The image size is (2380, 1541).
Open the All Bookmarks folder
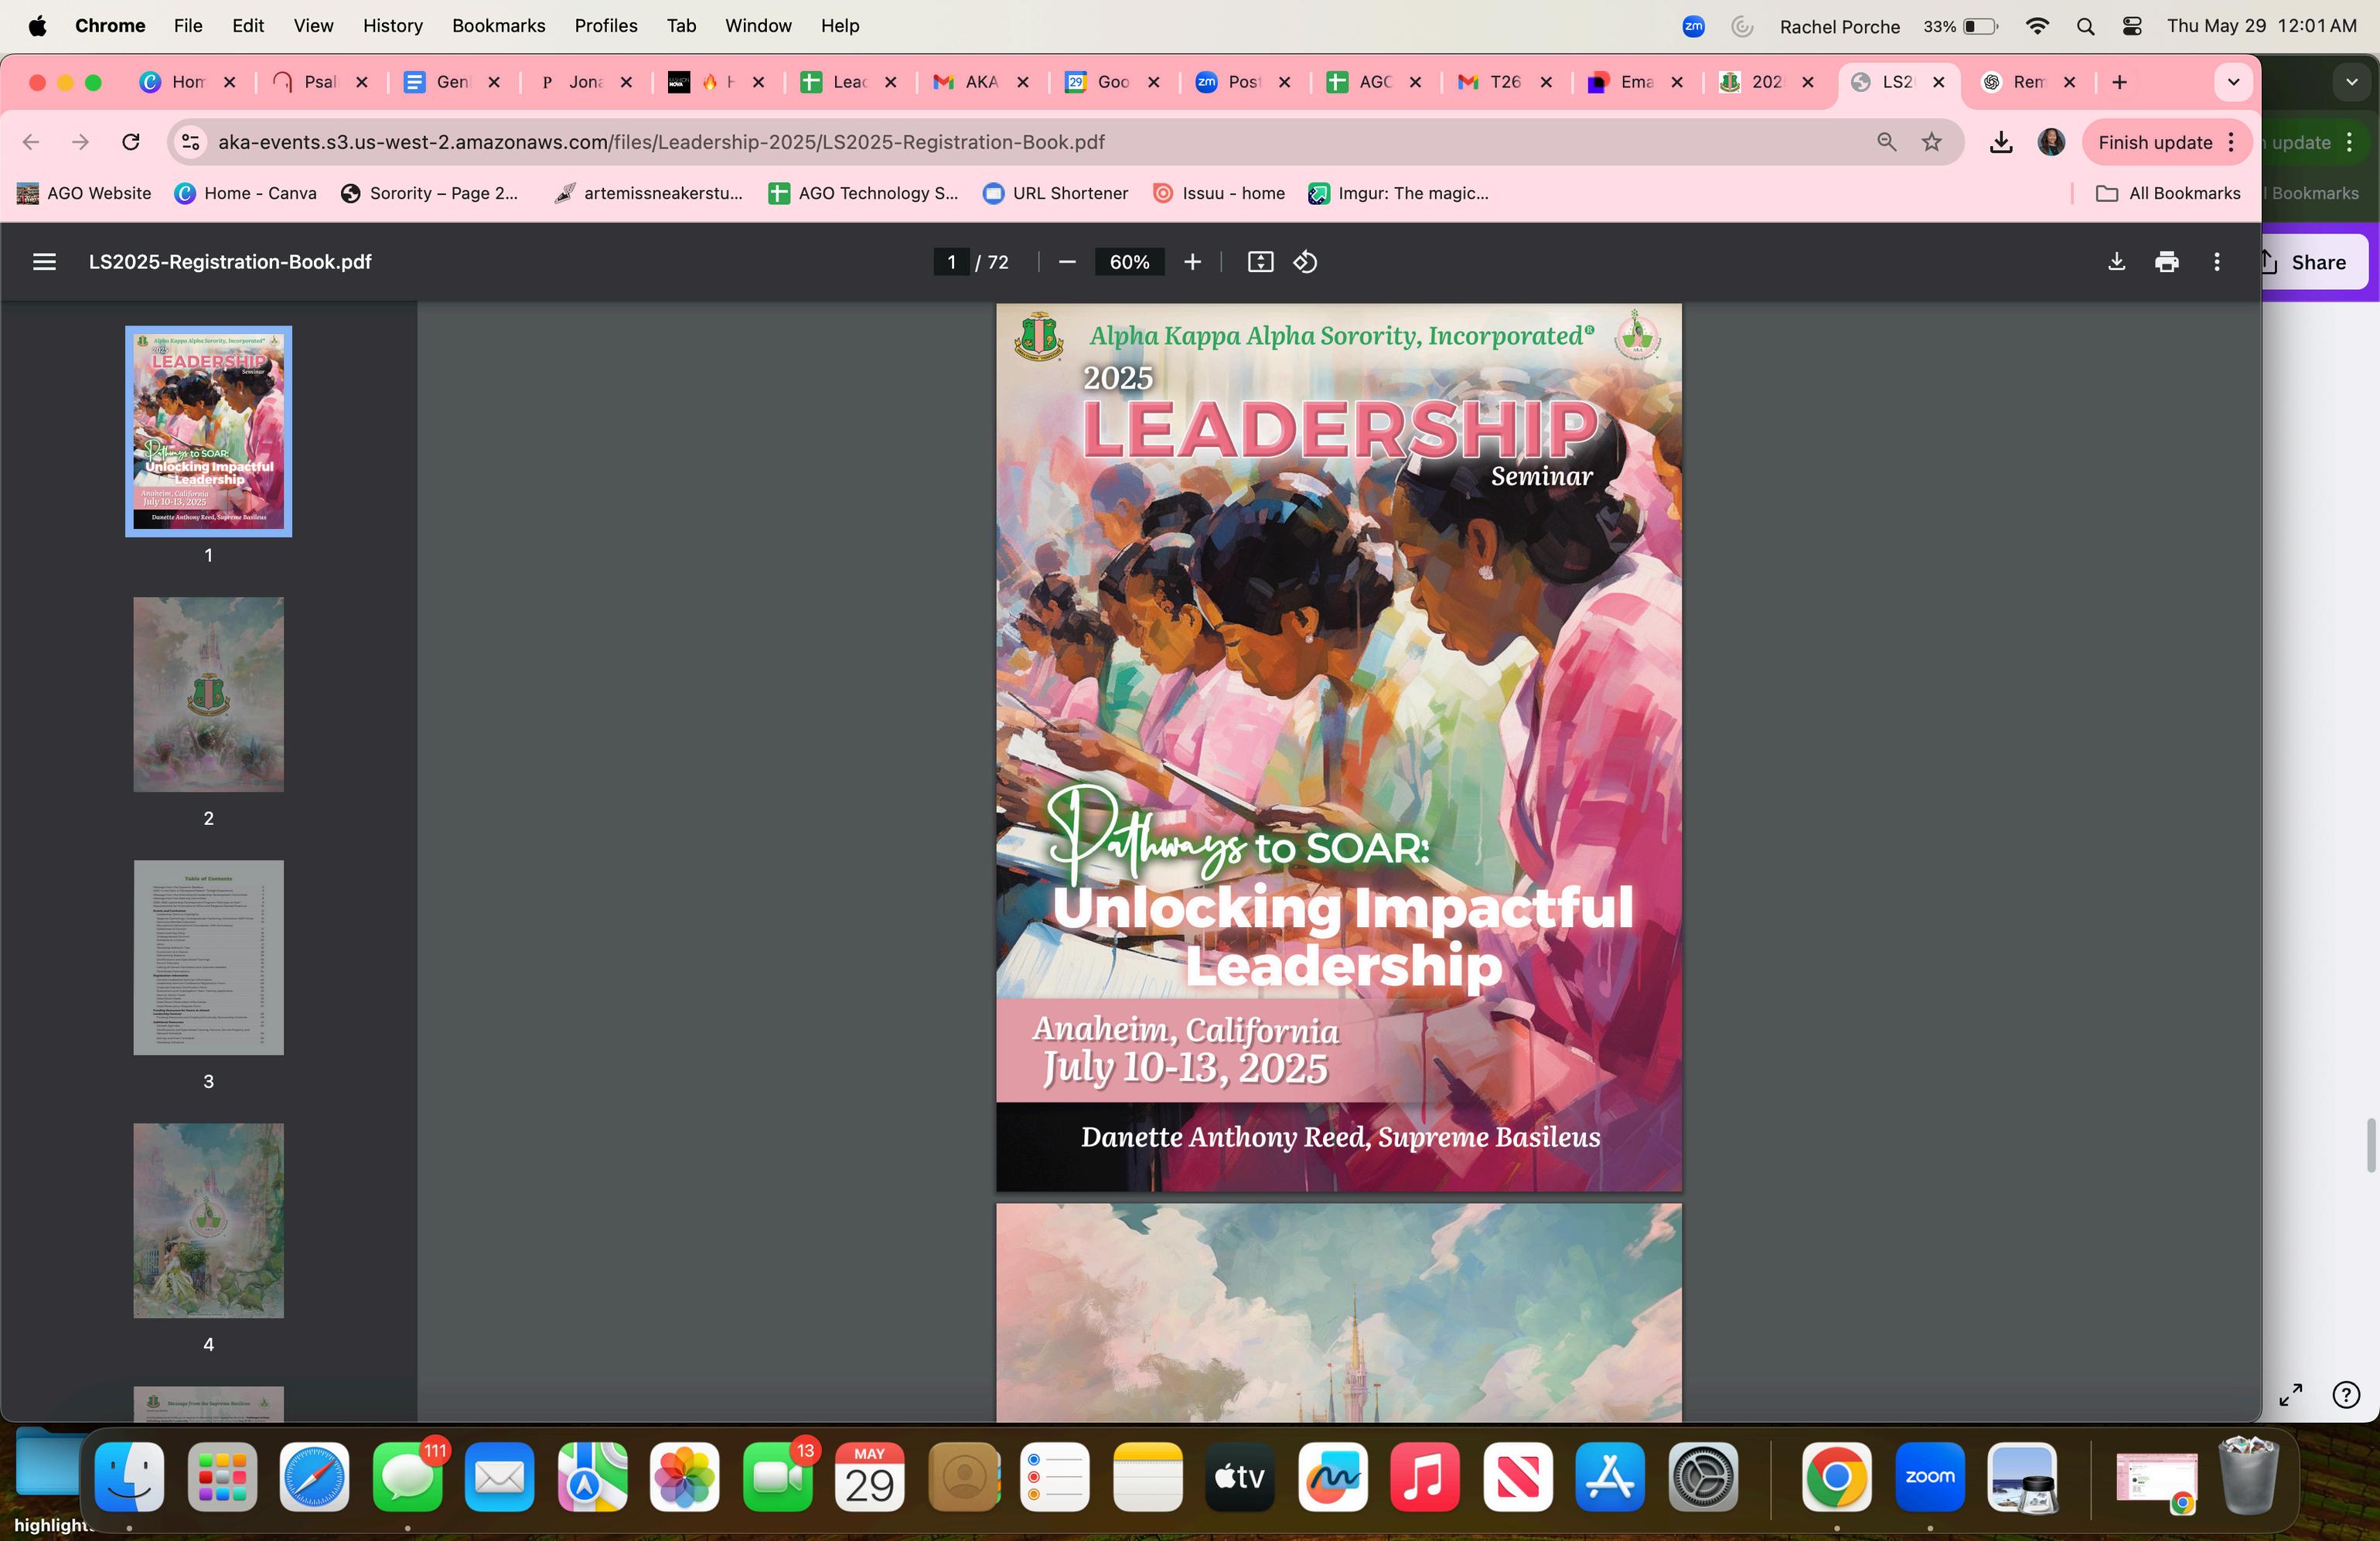2168,193
